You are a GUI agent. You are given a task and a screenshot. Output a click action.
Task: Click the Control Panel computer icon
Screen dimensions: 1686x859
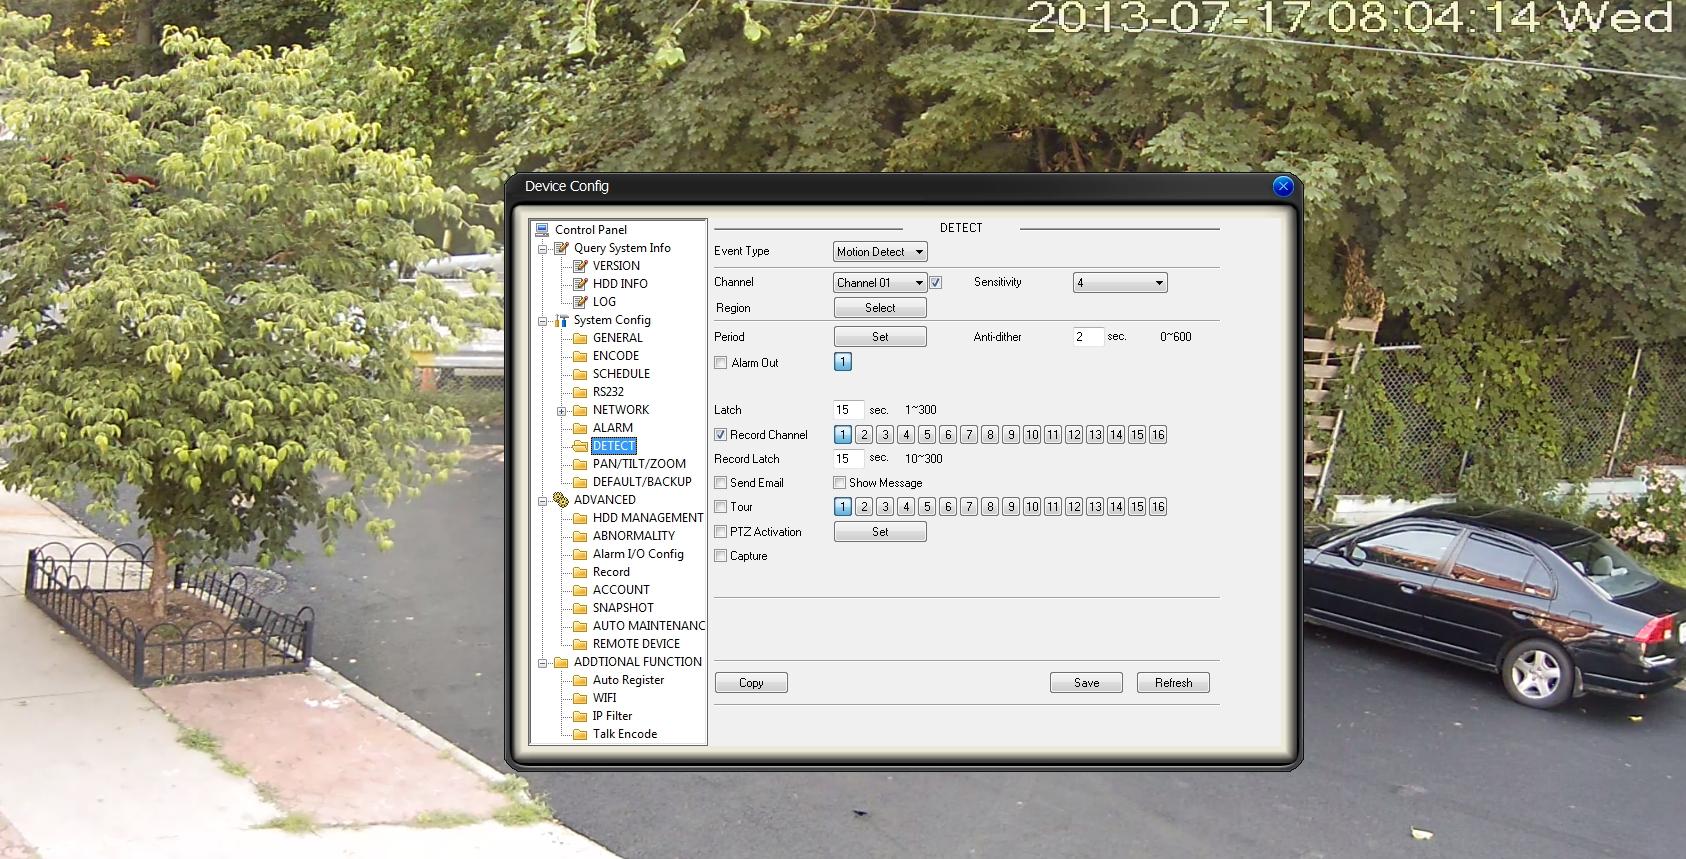pyautogui.click(x=542, y=230)
